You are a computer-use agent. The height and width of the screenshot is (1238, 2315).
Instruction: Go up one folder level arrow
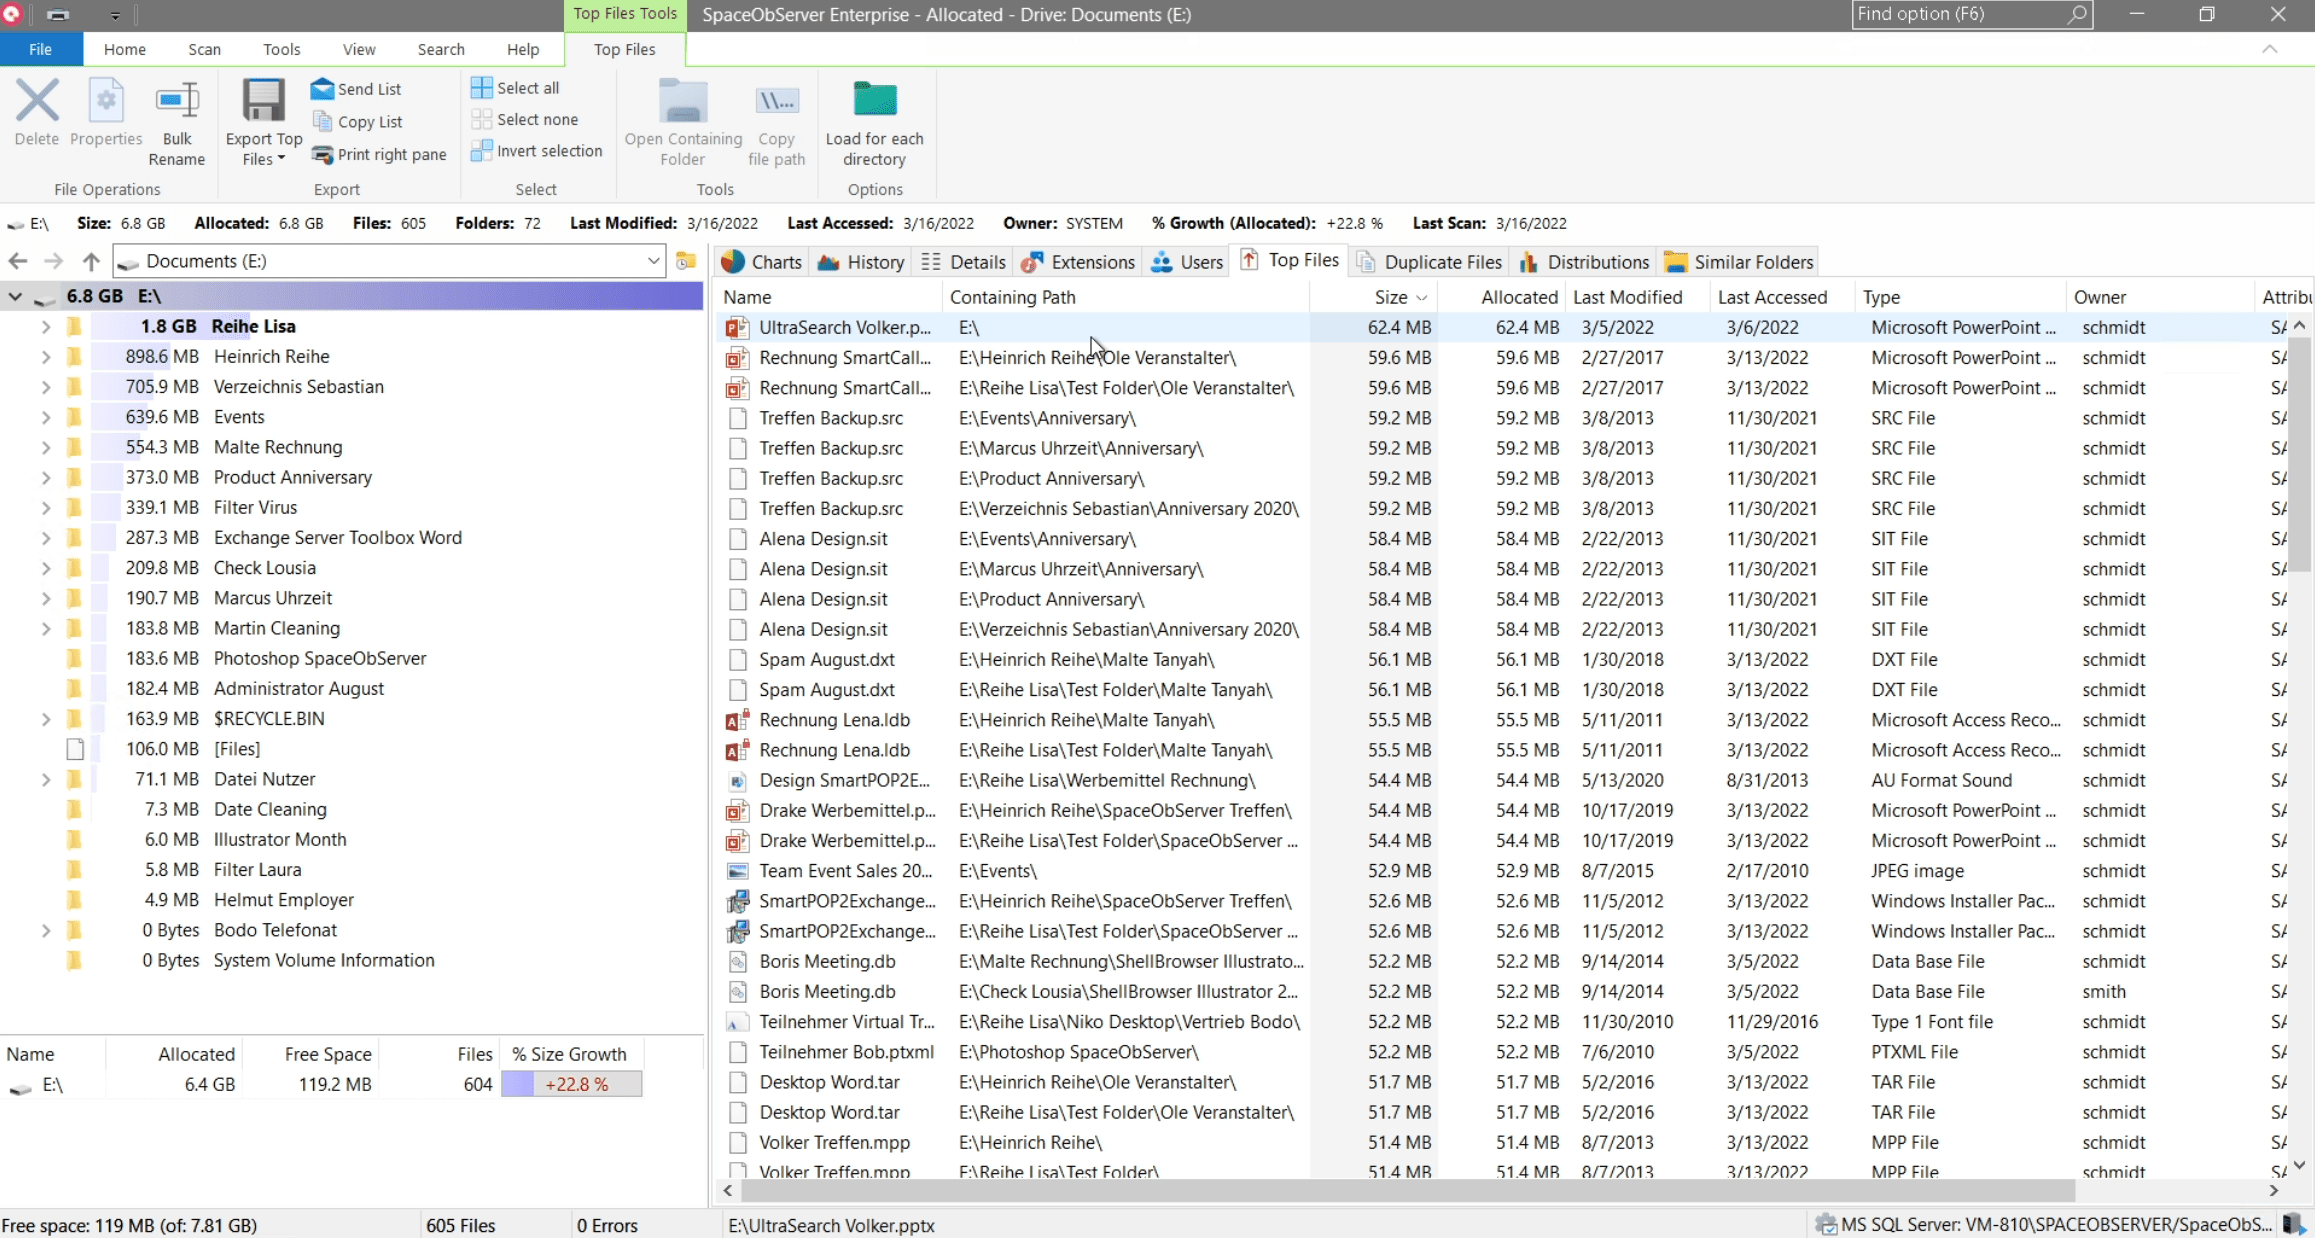pos(91,262)
